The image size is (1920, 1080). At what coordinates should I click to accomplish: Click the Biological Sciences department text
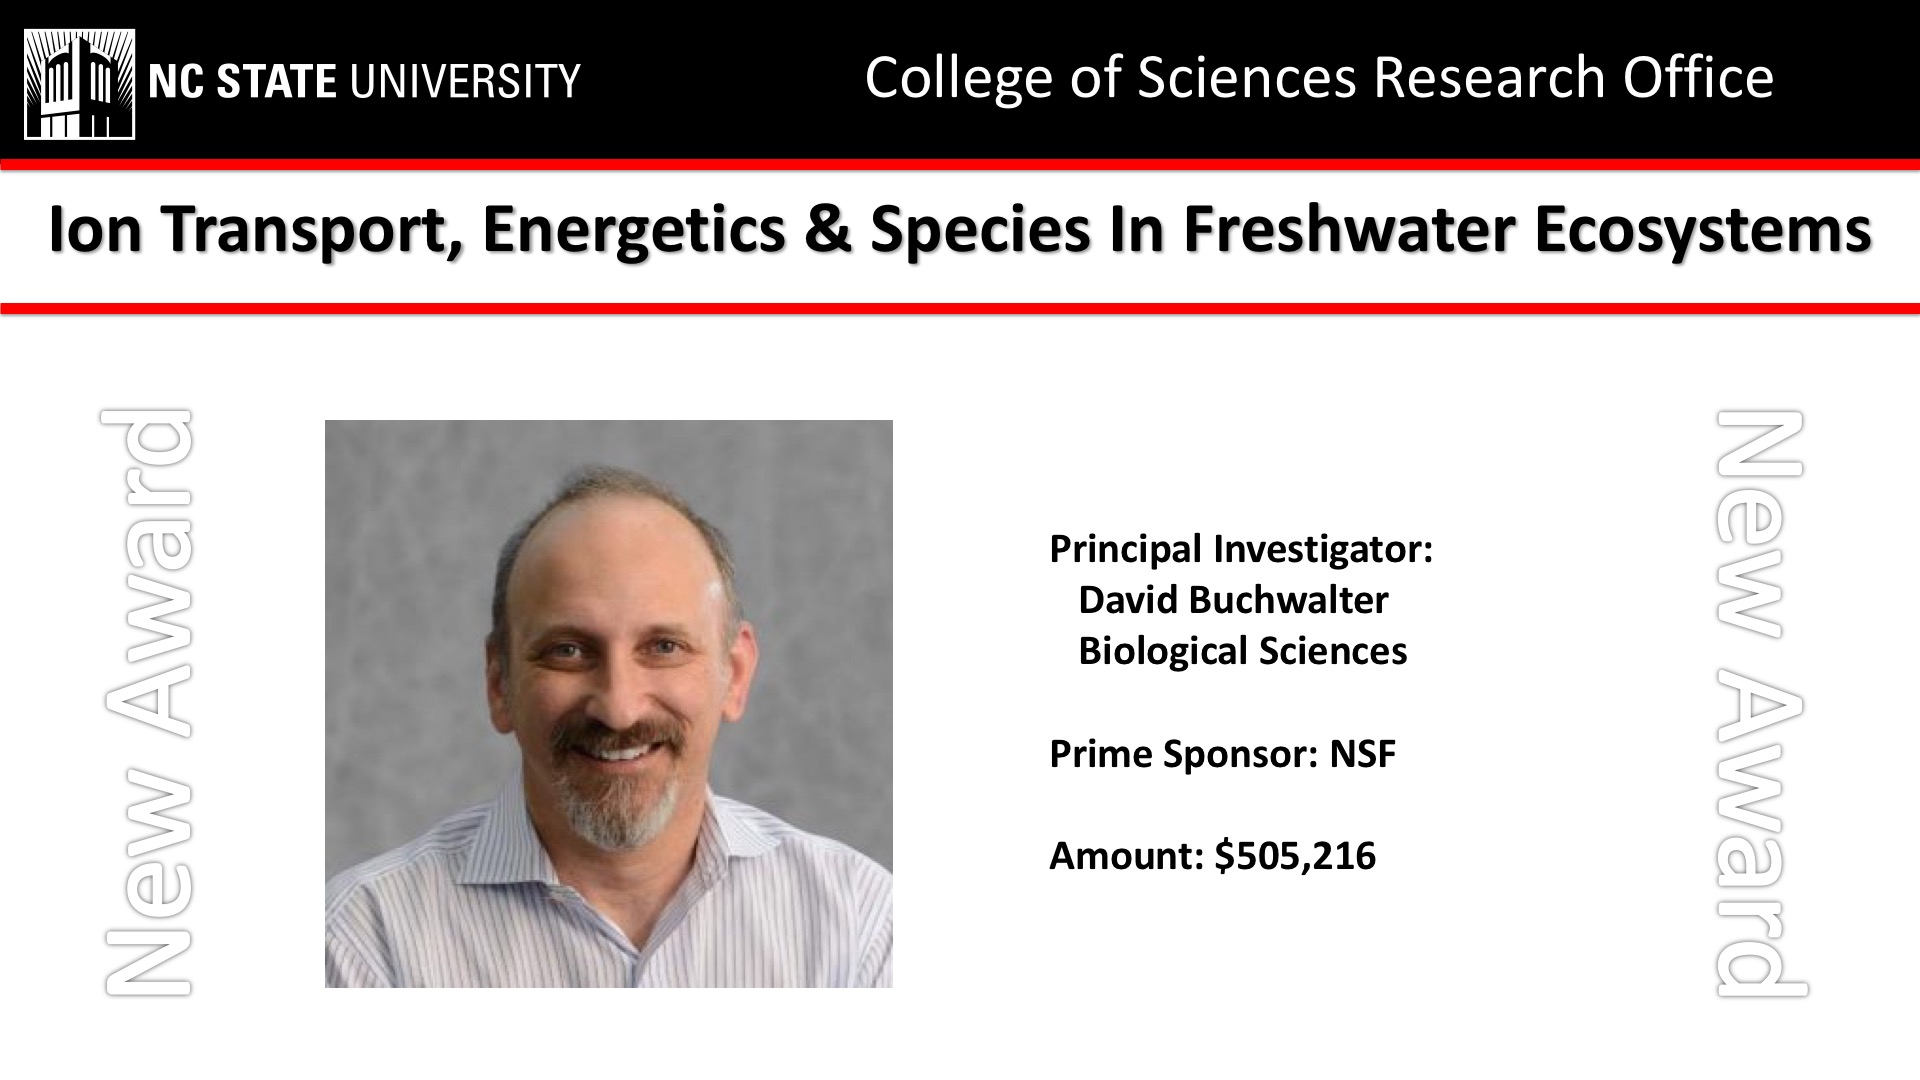coord(1243,651)
